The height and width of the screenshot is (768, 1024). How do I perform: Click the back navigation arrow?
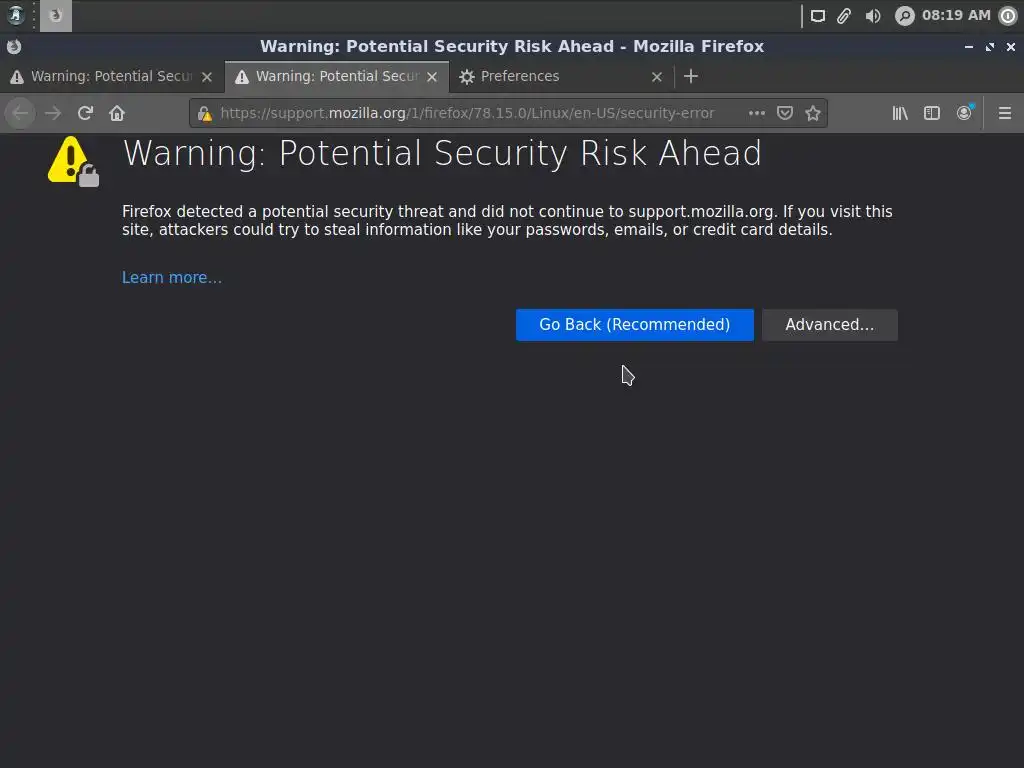20,113
